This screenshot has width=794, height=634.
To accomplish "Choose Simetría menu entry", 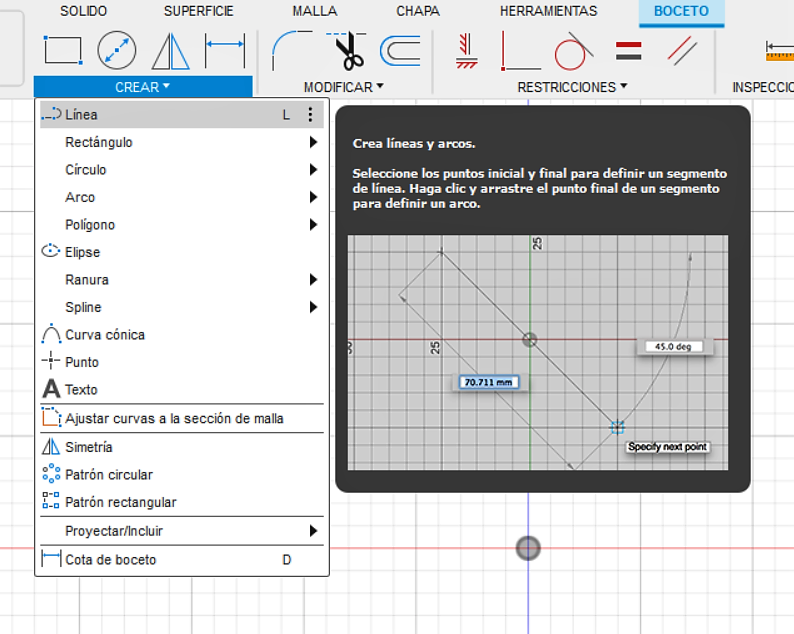I will pyautogui.click(x=182, y=447).
